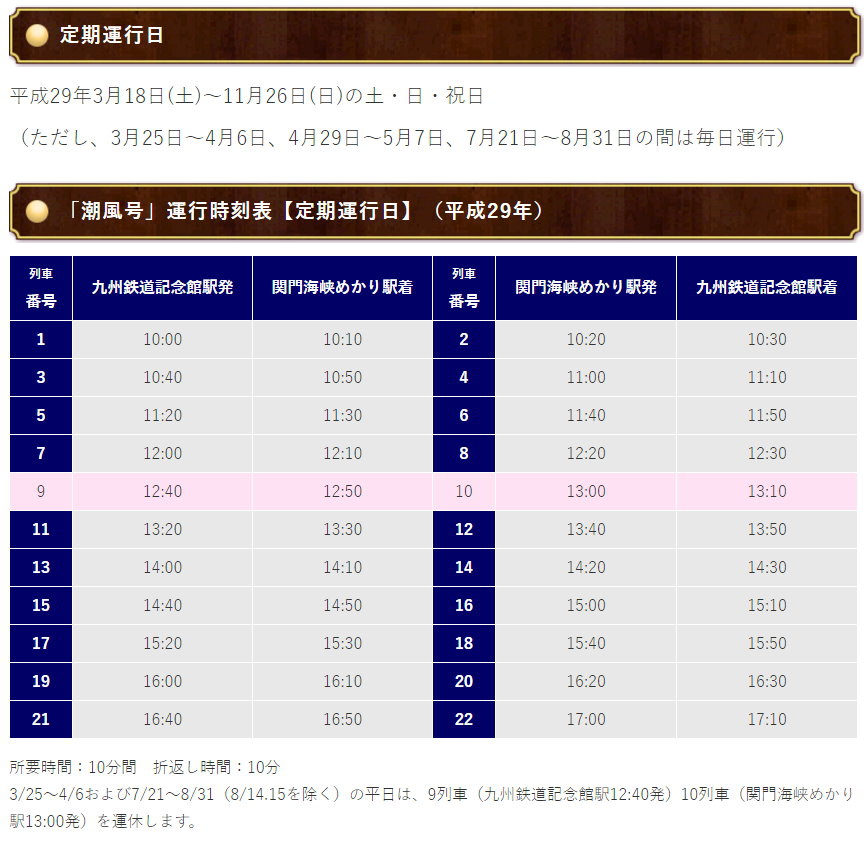Image resolution: width=868 pixels, height=845 pixels.
Task: Click the 11:20 departure time
Action: click(x=162, y=415)
